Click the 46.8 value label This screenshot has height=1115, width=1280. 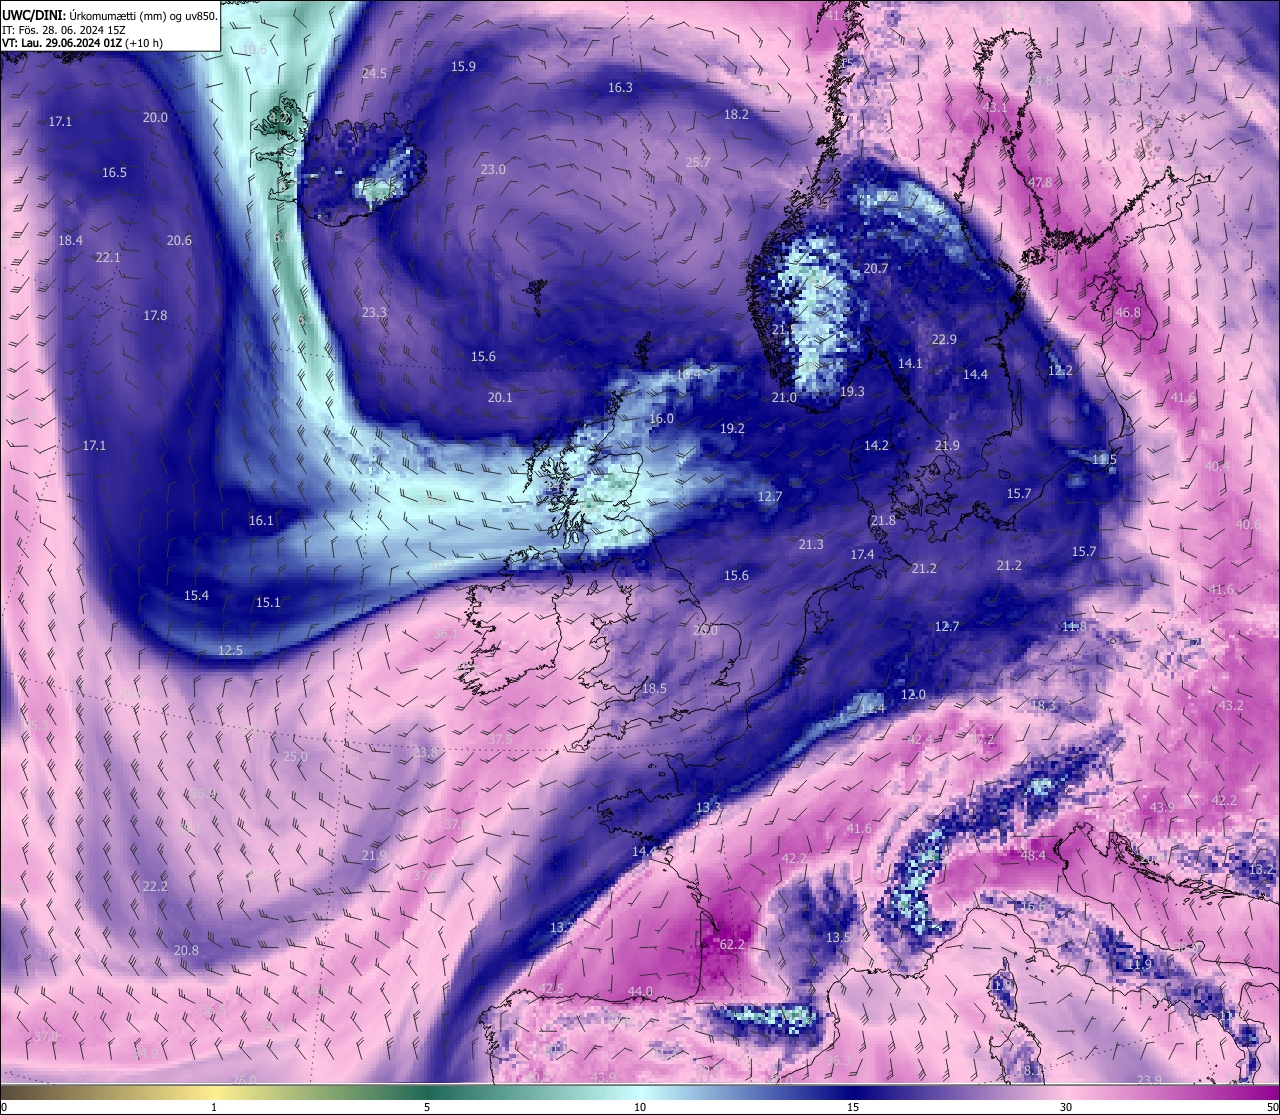[x=1128, y=312]
